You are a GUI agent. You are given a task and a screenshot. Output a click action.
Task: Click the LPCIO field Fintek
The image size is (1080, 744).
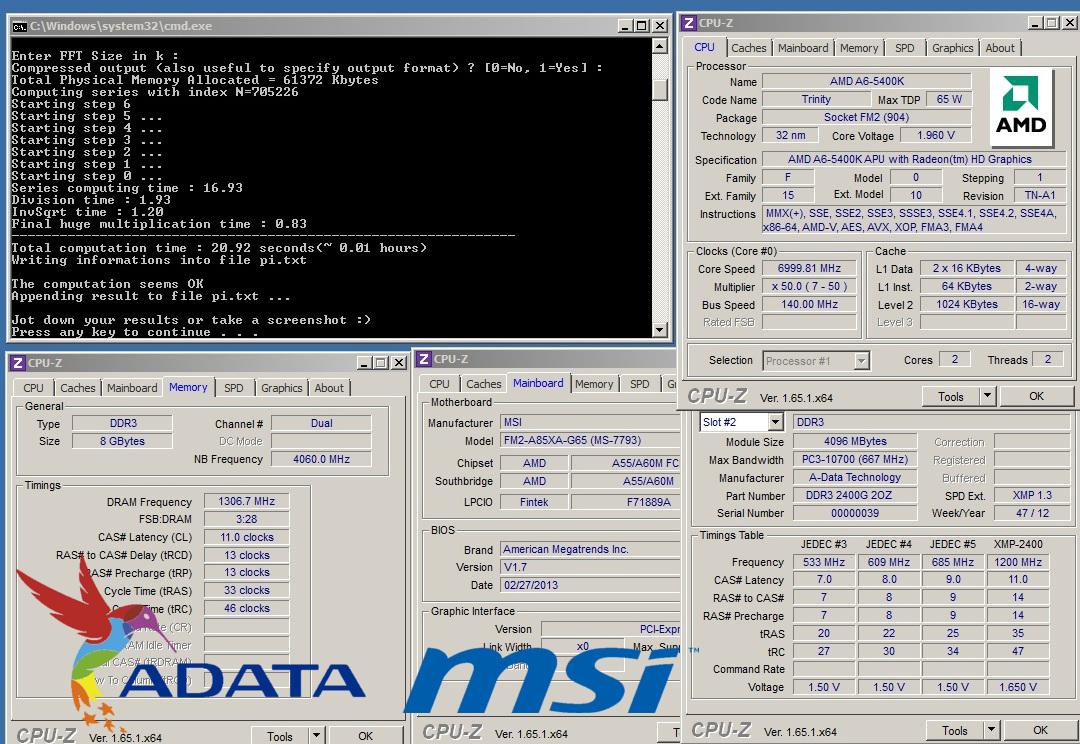coord(534,502)
